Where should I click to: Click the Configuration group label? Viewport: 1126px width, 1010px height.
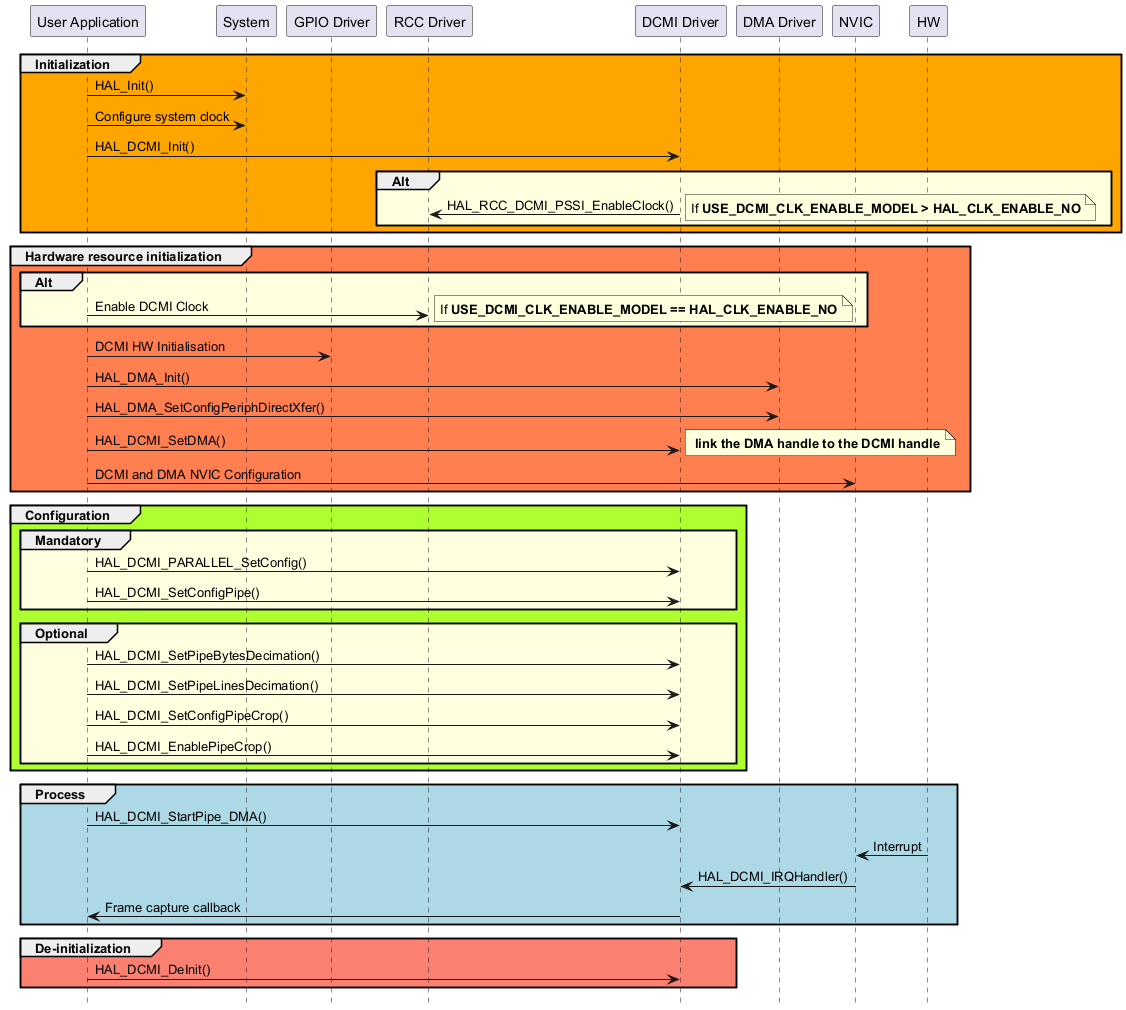(68, 516)
